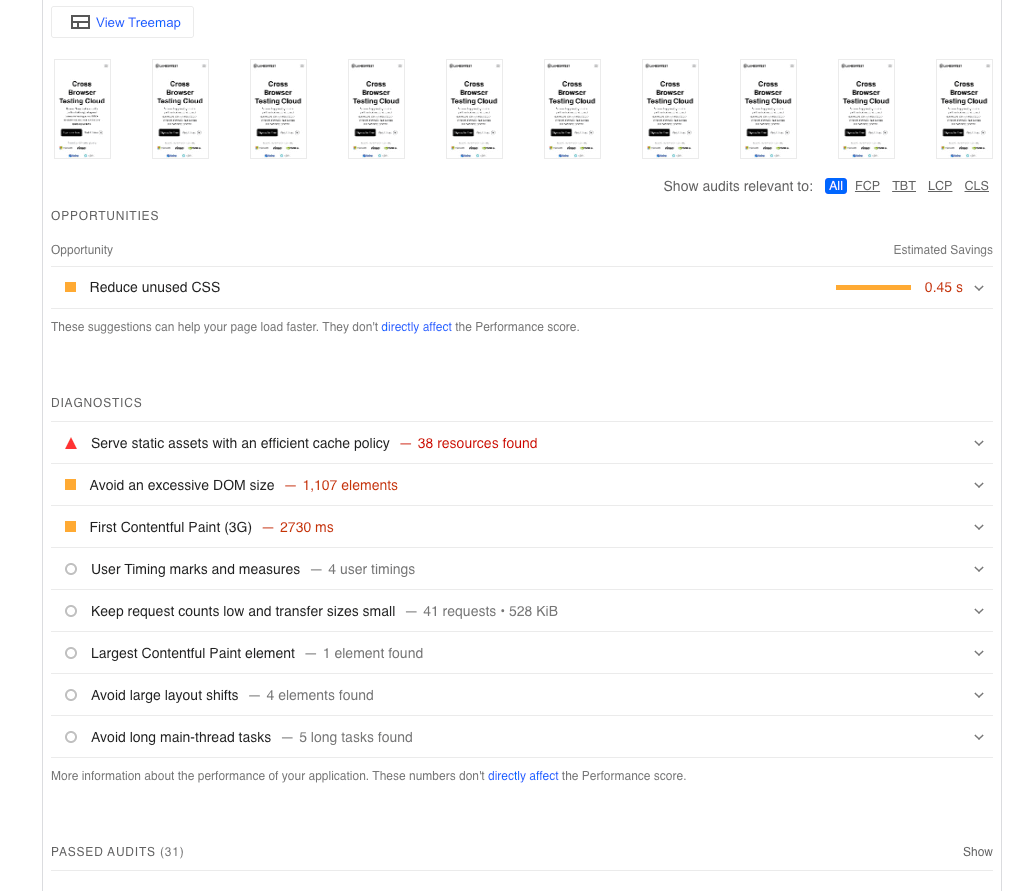The width and height of the screenshot is (1032, 891).
Task: Expand the Avoid an excessive DOM size diagnostic
Action: click(x=979, y=485)
